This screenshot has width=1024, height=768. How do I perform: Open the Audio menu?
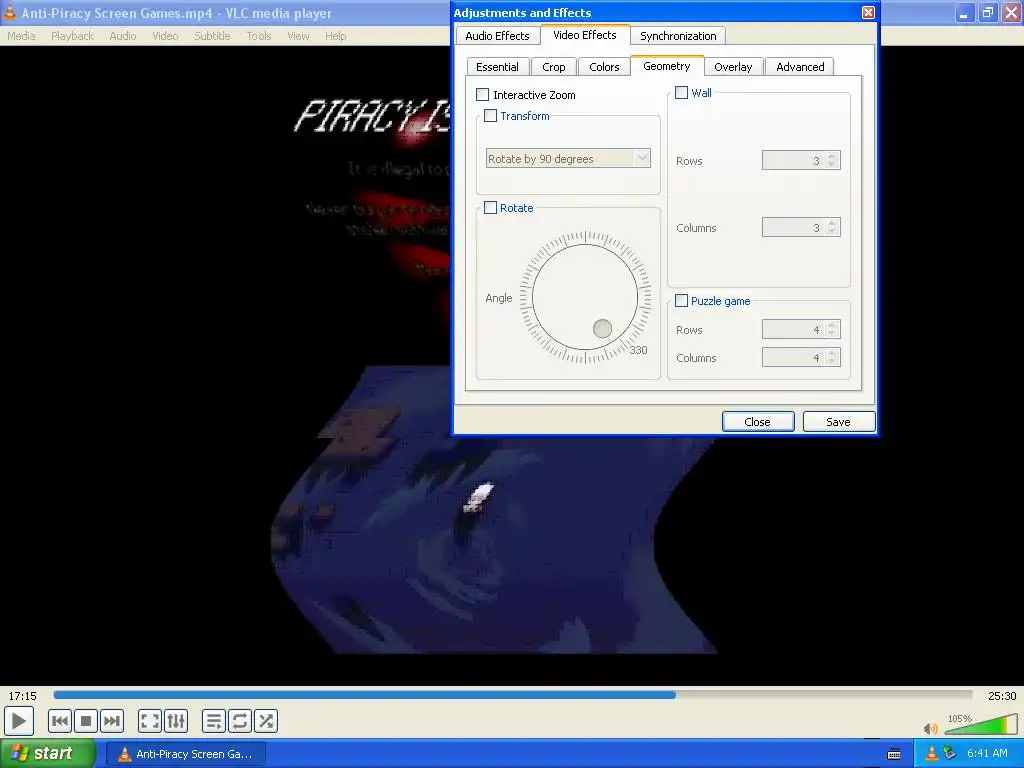pyautogui.click(x=123, y=36)
